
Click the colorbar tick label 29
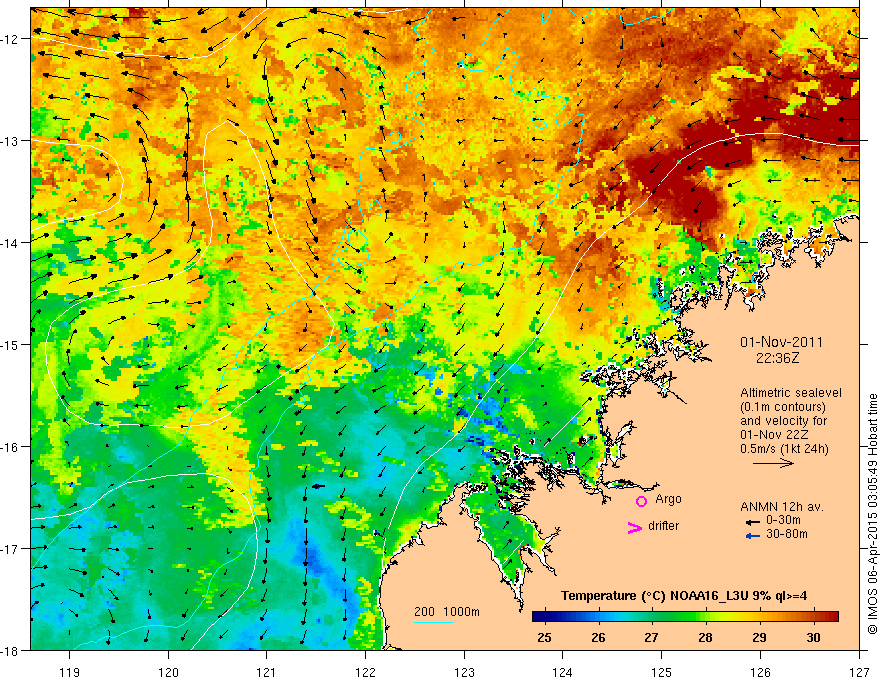pyautogui.click(x=759, y=637)
